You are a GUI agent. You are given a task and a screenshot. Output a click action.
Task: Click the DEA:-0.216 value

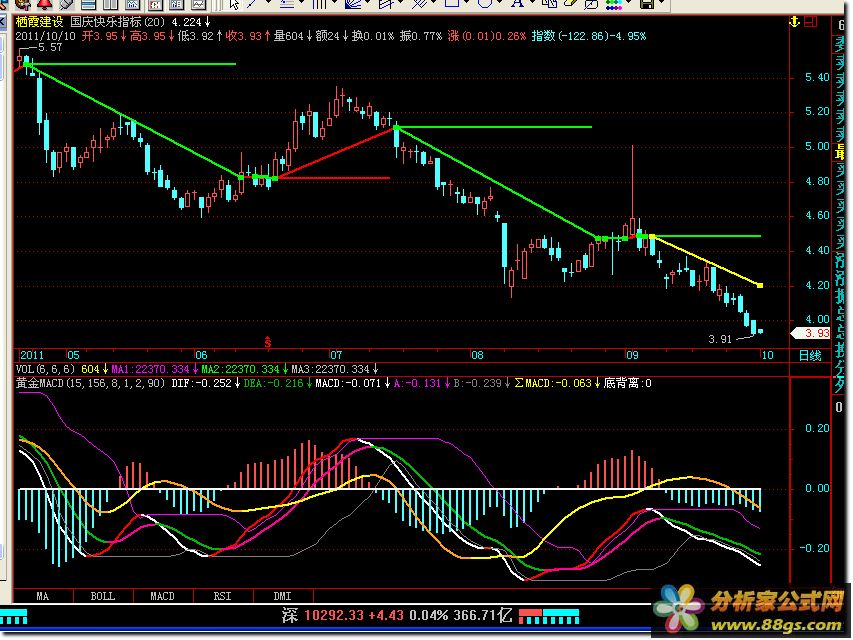tap(273, 384)
